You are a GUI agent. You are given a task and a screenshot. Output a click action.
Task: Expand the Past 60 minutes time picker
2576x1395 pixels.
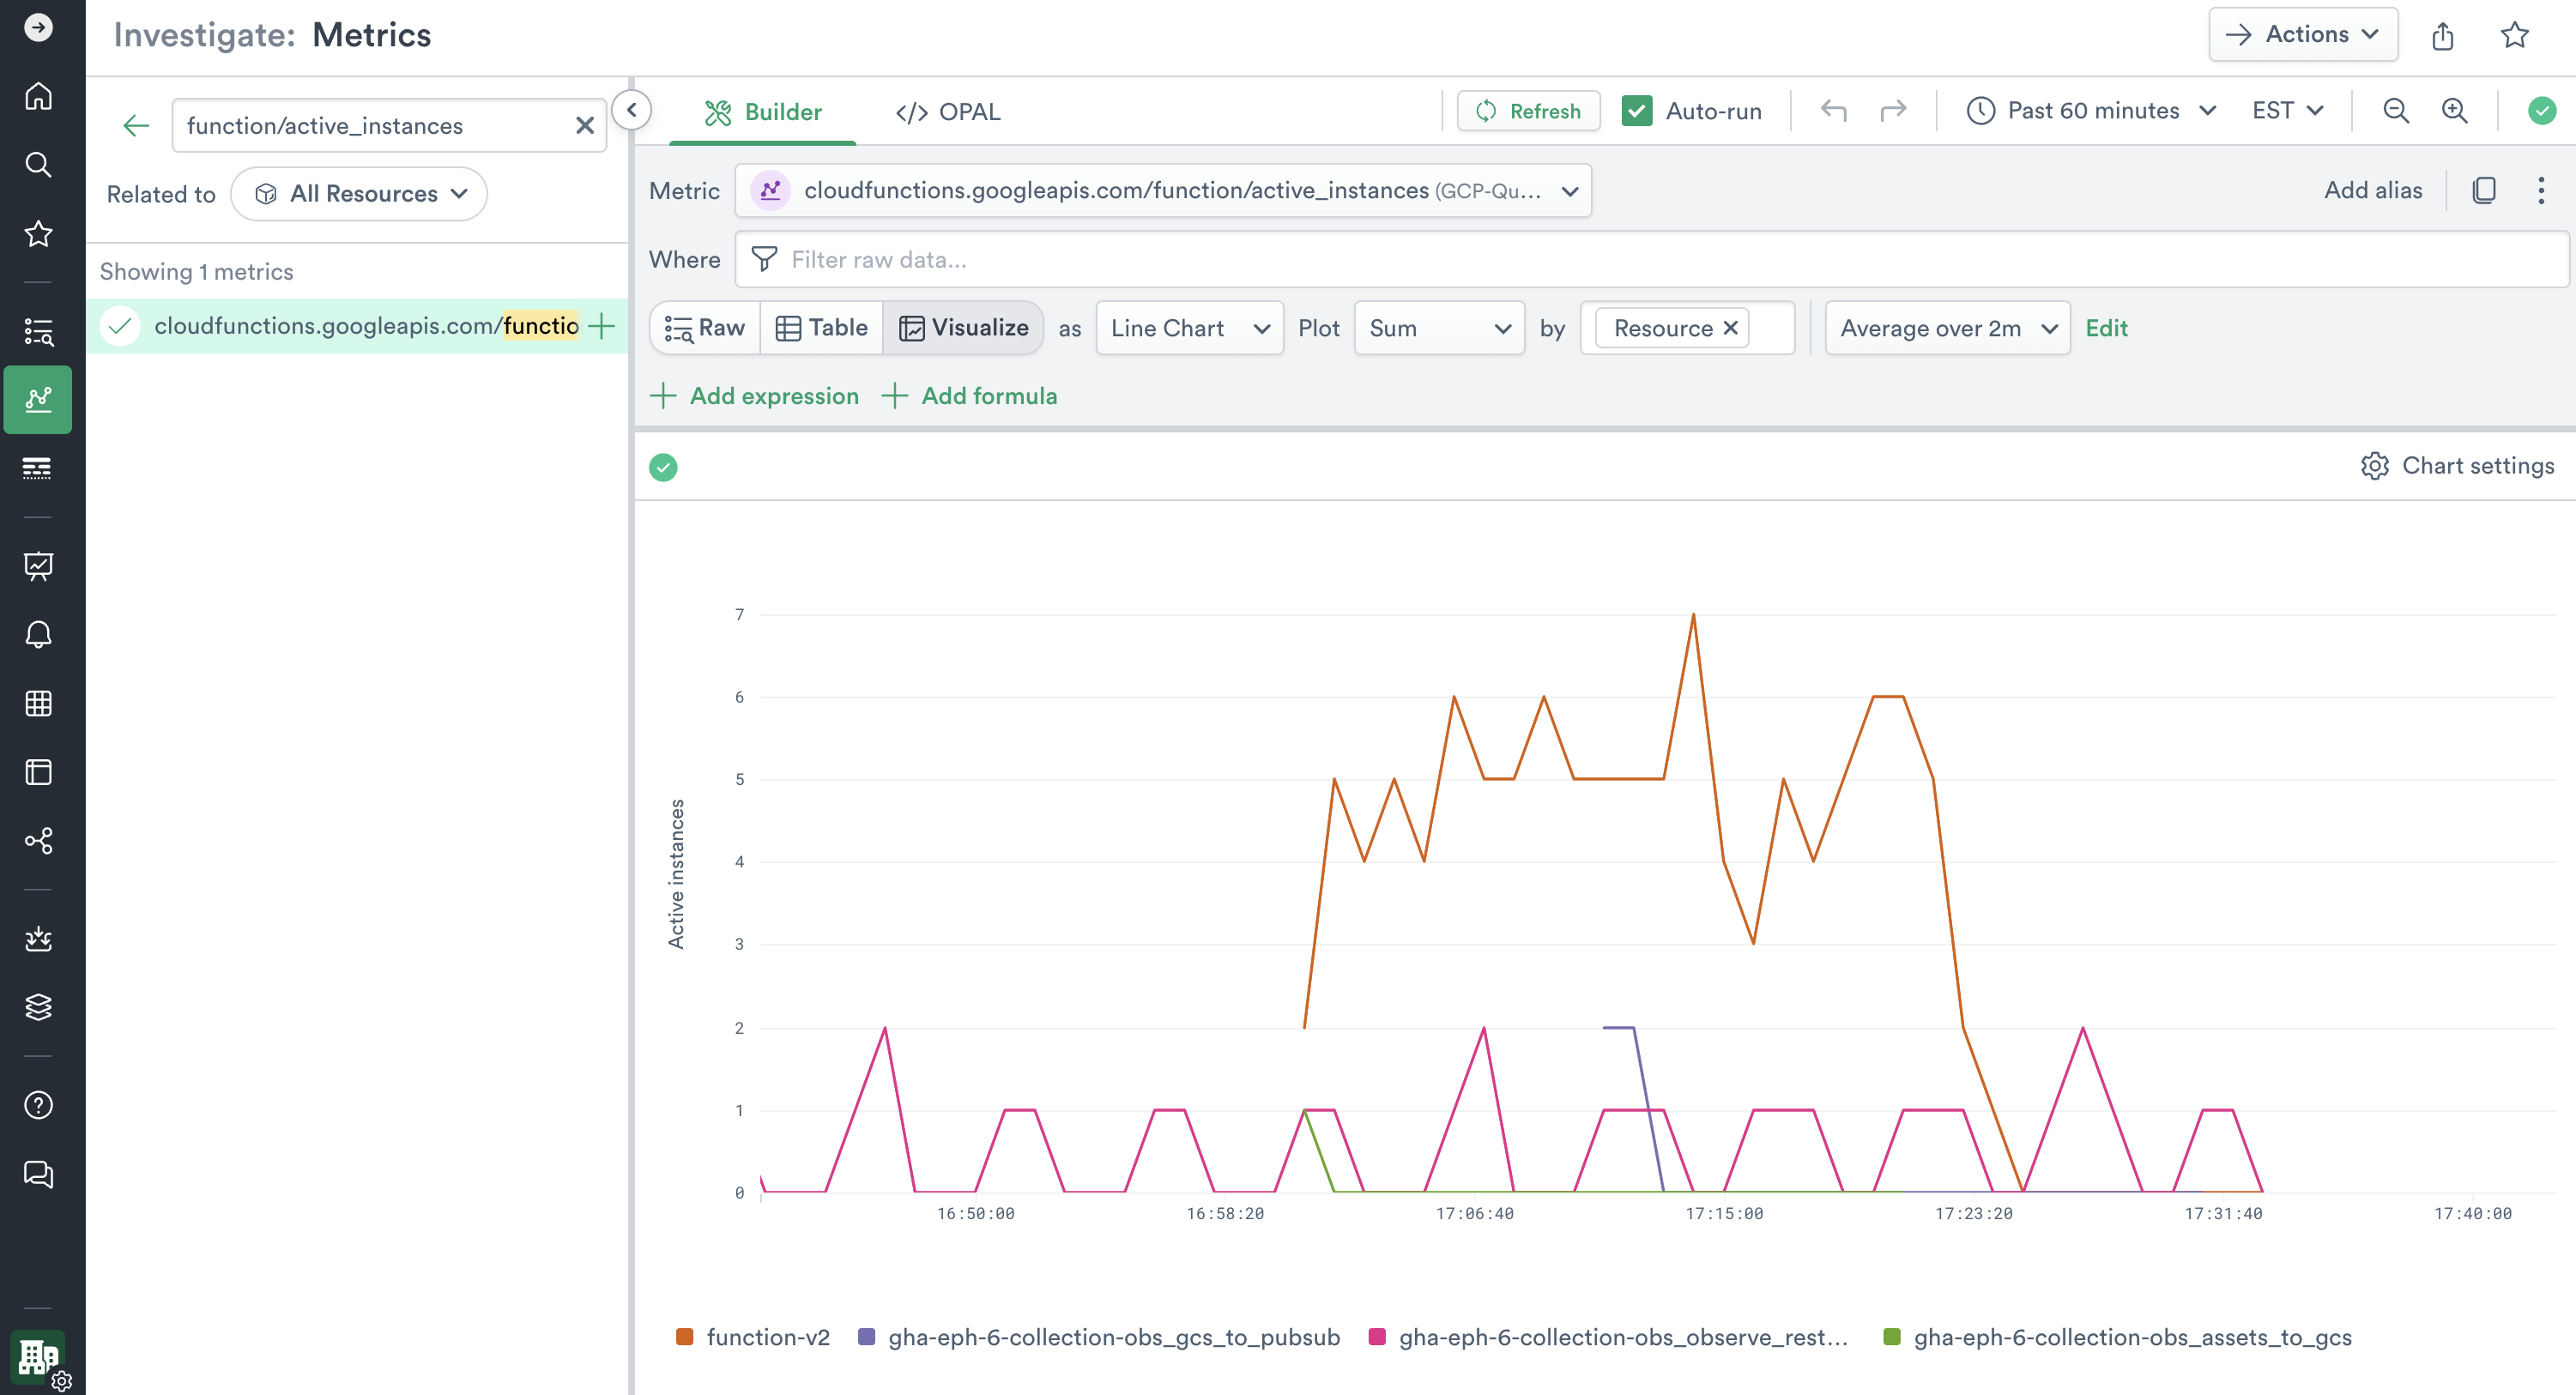point(2091,111)
